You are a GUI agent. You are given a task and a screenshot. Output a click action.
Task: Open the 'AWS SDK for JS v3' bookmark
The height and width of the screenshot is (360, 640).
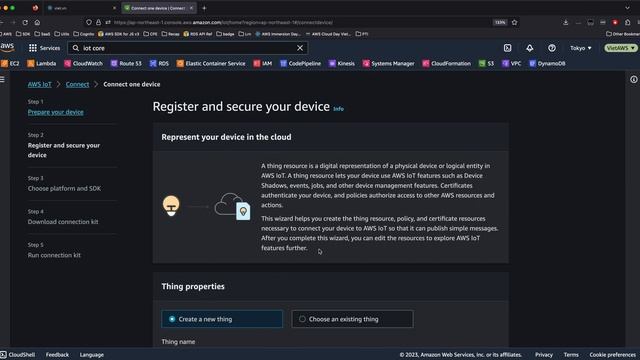click(x=119, y=34)
